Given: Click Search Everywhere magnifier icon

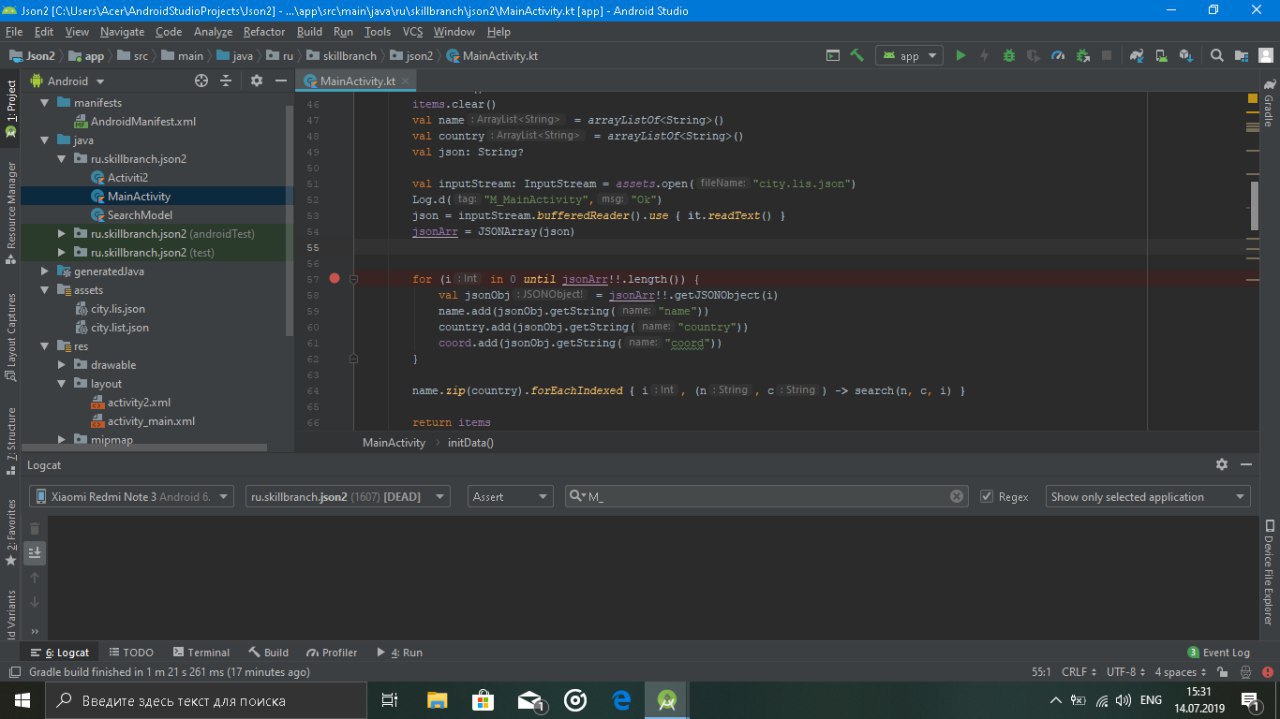Looking at the screenshot, I should [1217, 56].
